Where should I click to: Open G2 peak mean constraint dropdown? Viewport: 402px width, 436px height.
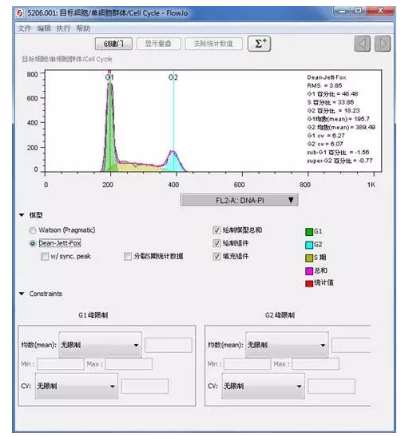(287, 345)
